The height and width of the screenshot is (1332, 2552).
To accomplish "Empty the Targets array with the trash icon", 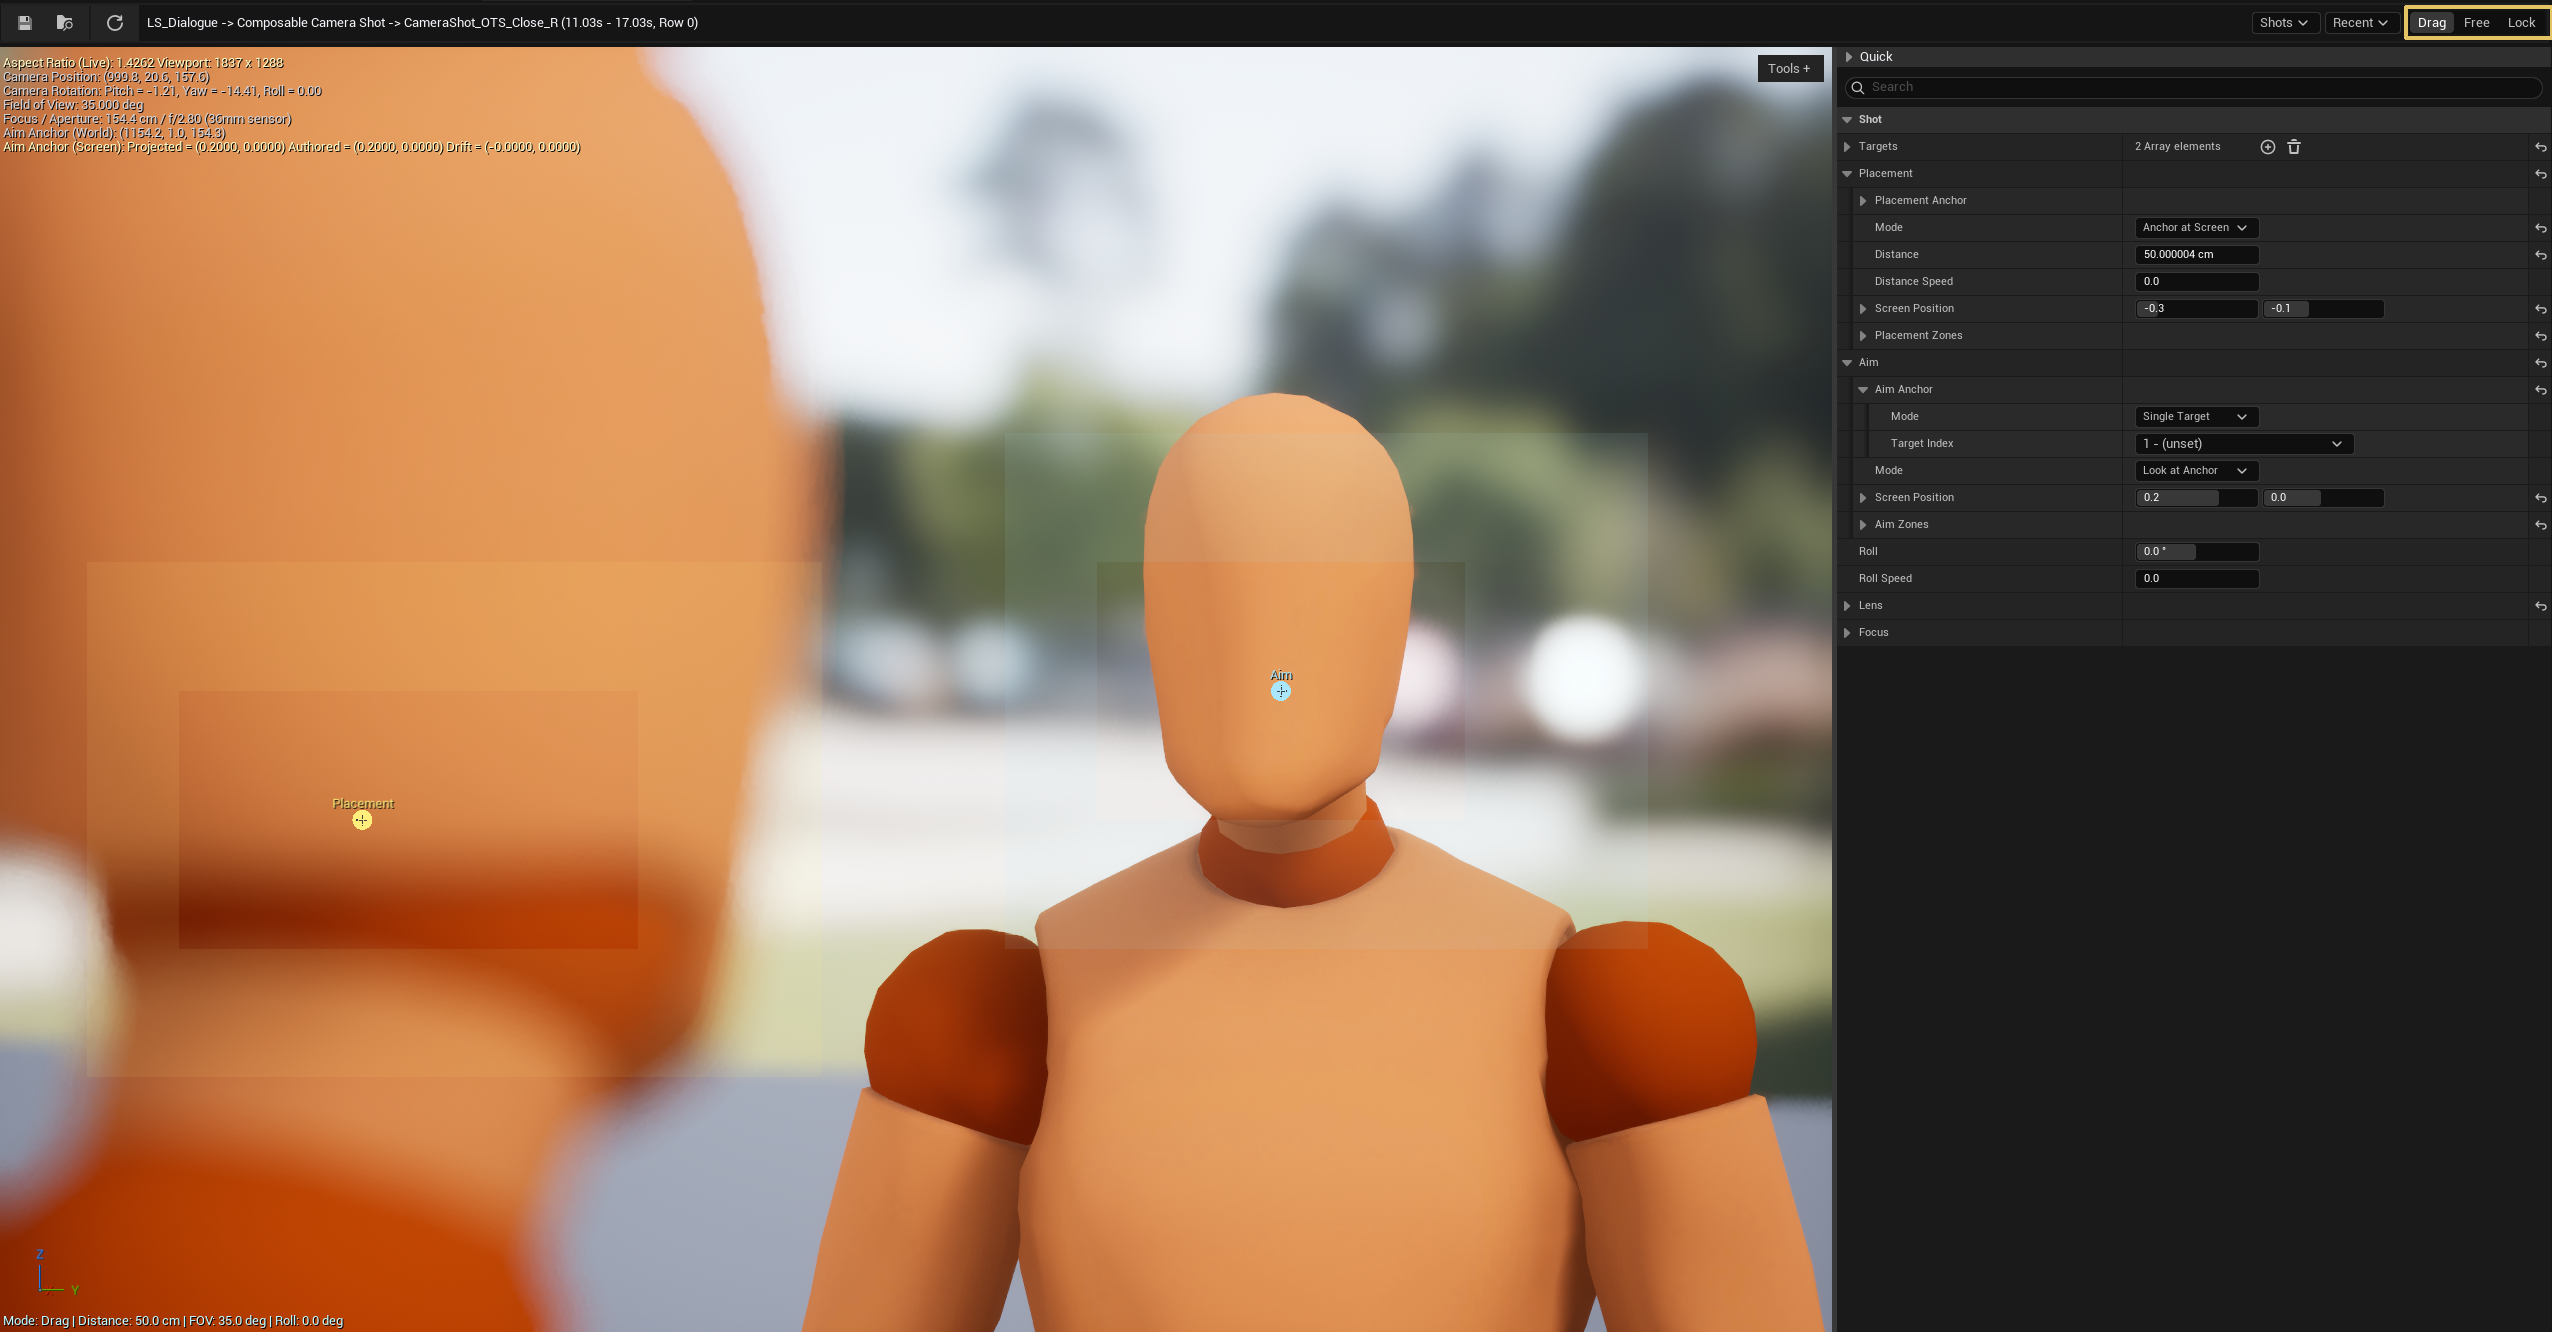I will [x=2294, y=147].
